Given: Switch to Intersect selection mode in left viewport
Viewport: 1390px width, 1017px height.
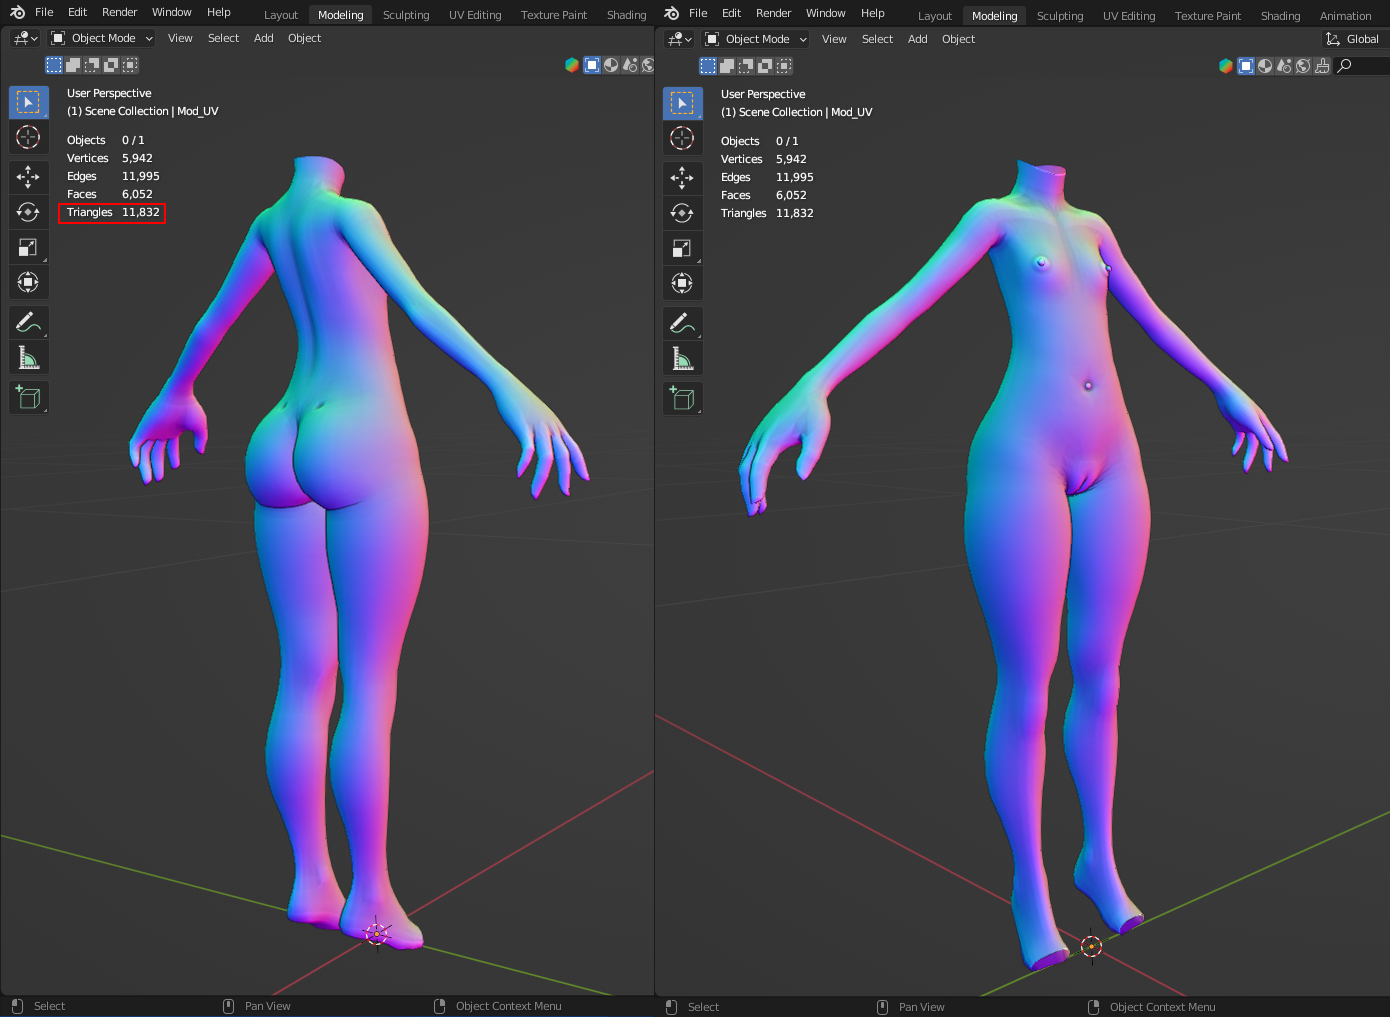Looking at the screenshot, I should pyautogui.click(x=130, y=65).
